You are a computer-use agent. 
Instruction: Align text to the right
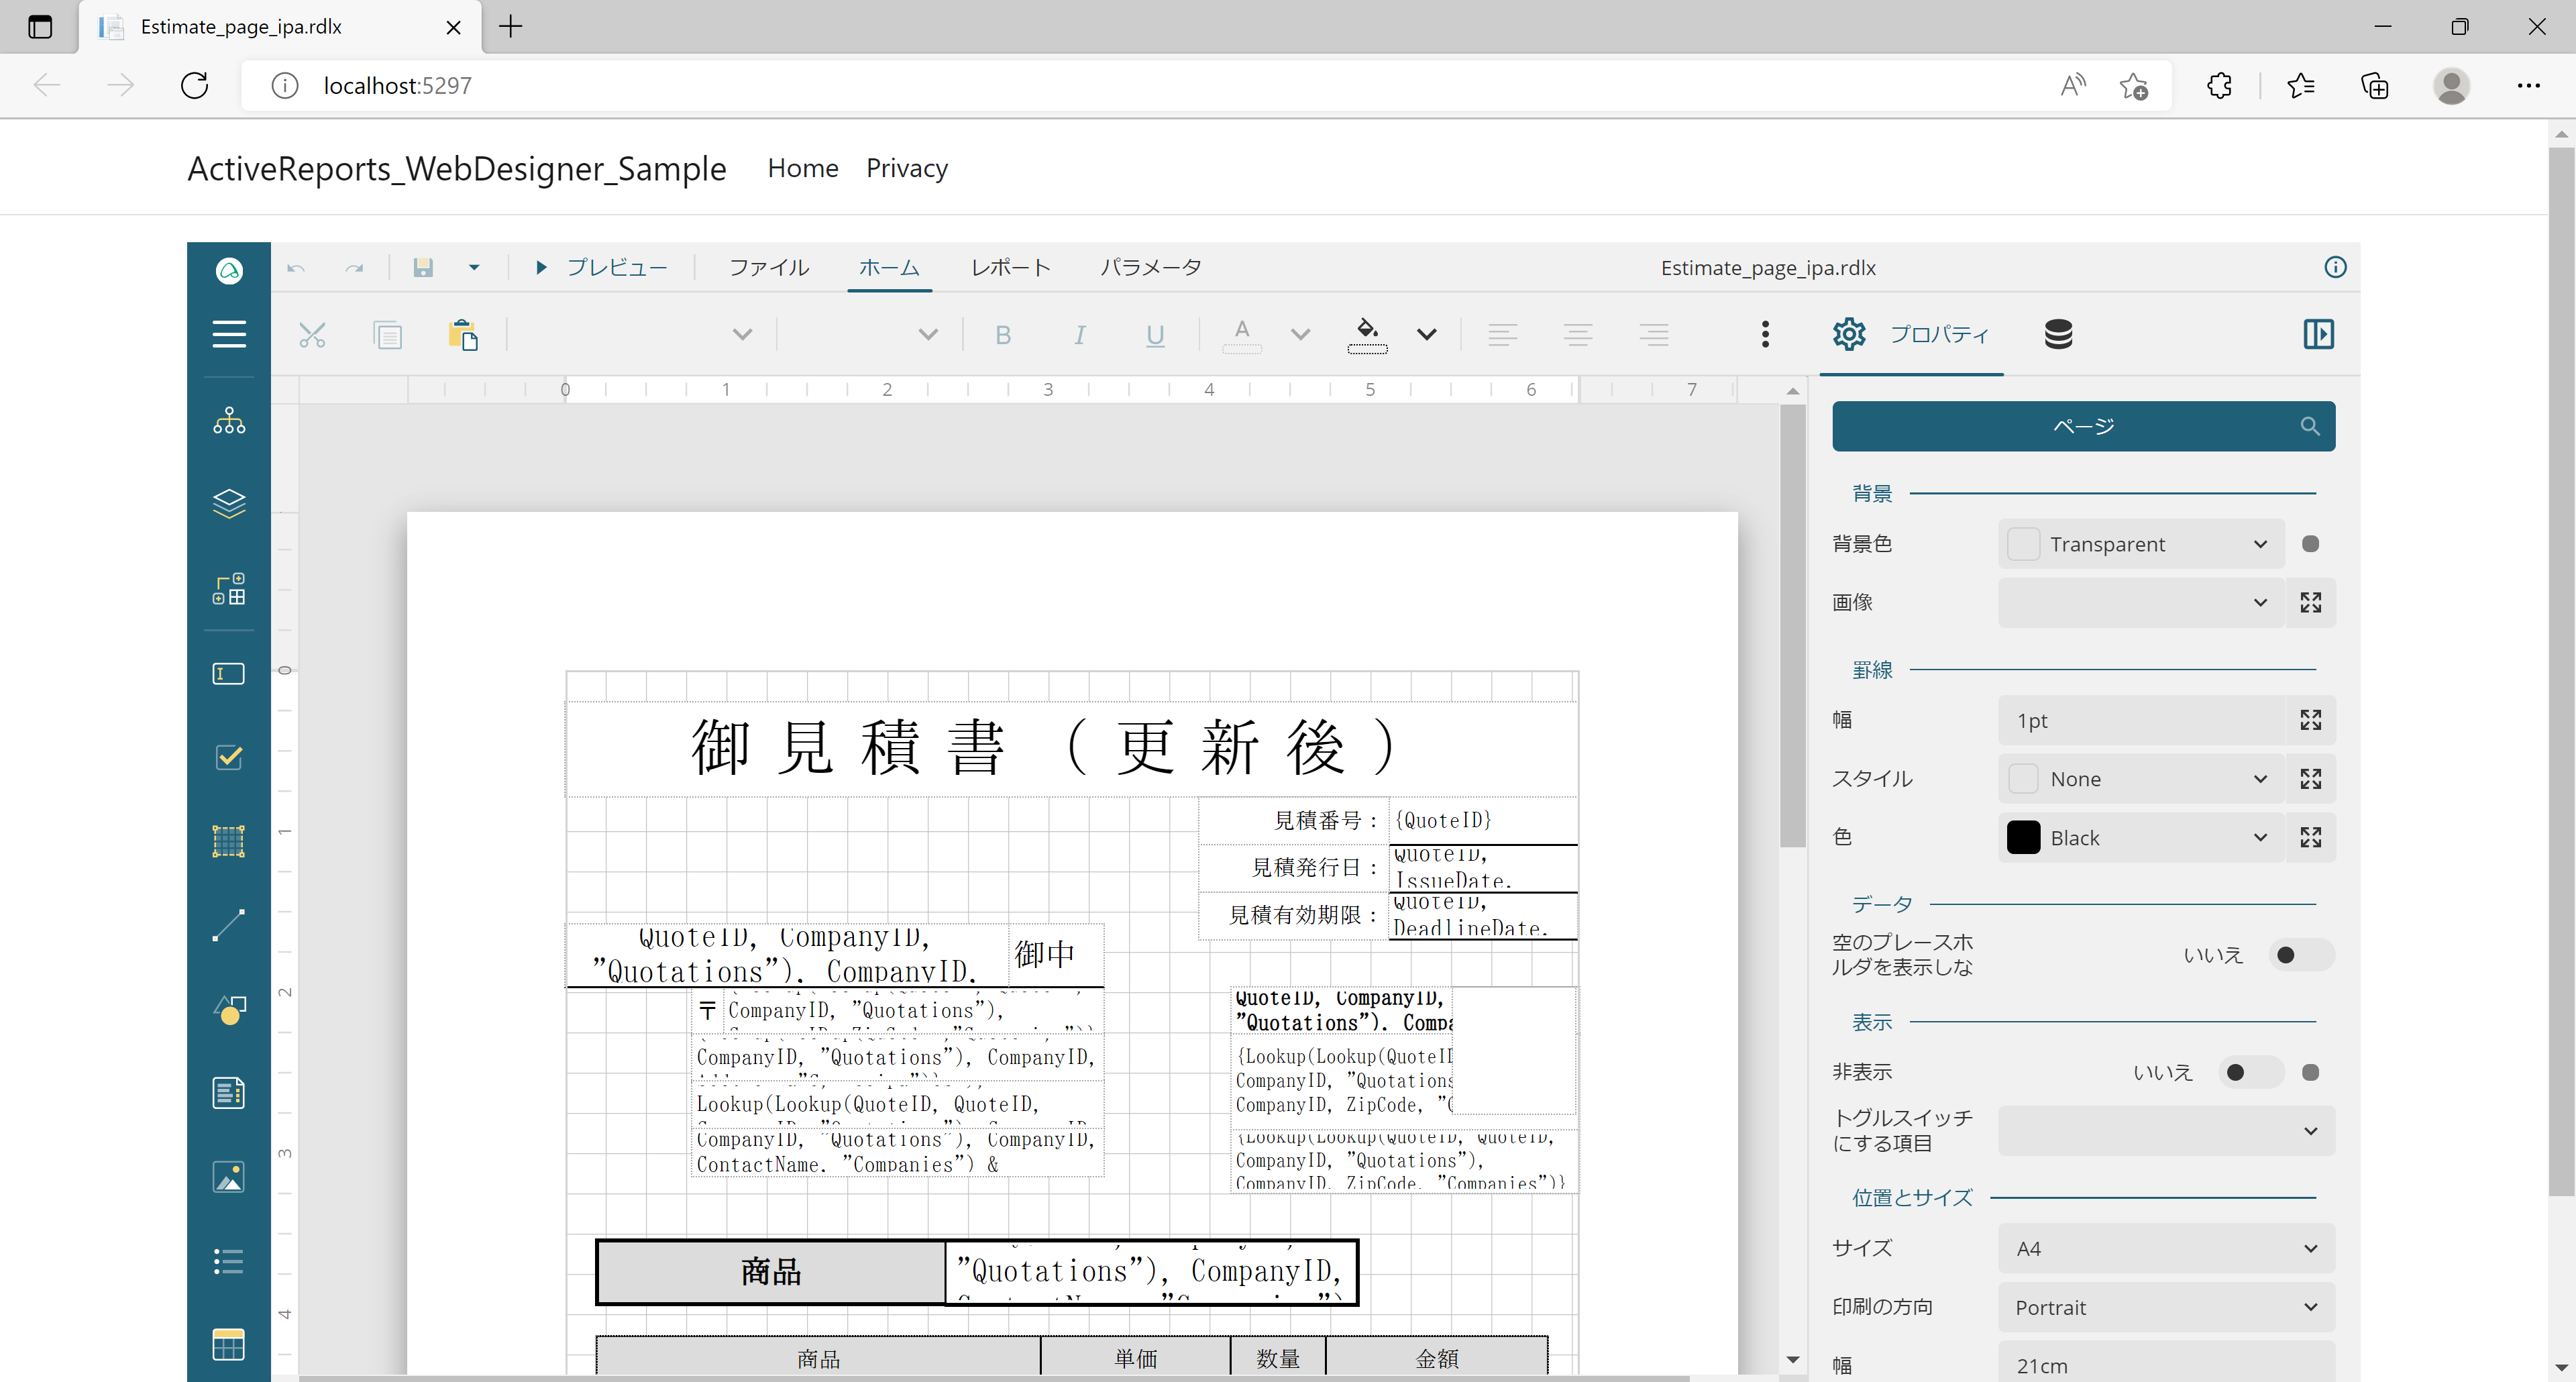coord(1654,335)
